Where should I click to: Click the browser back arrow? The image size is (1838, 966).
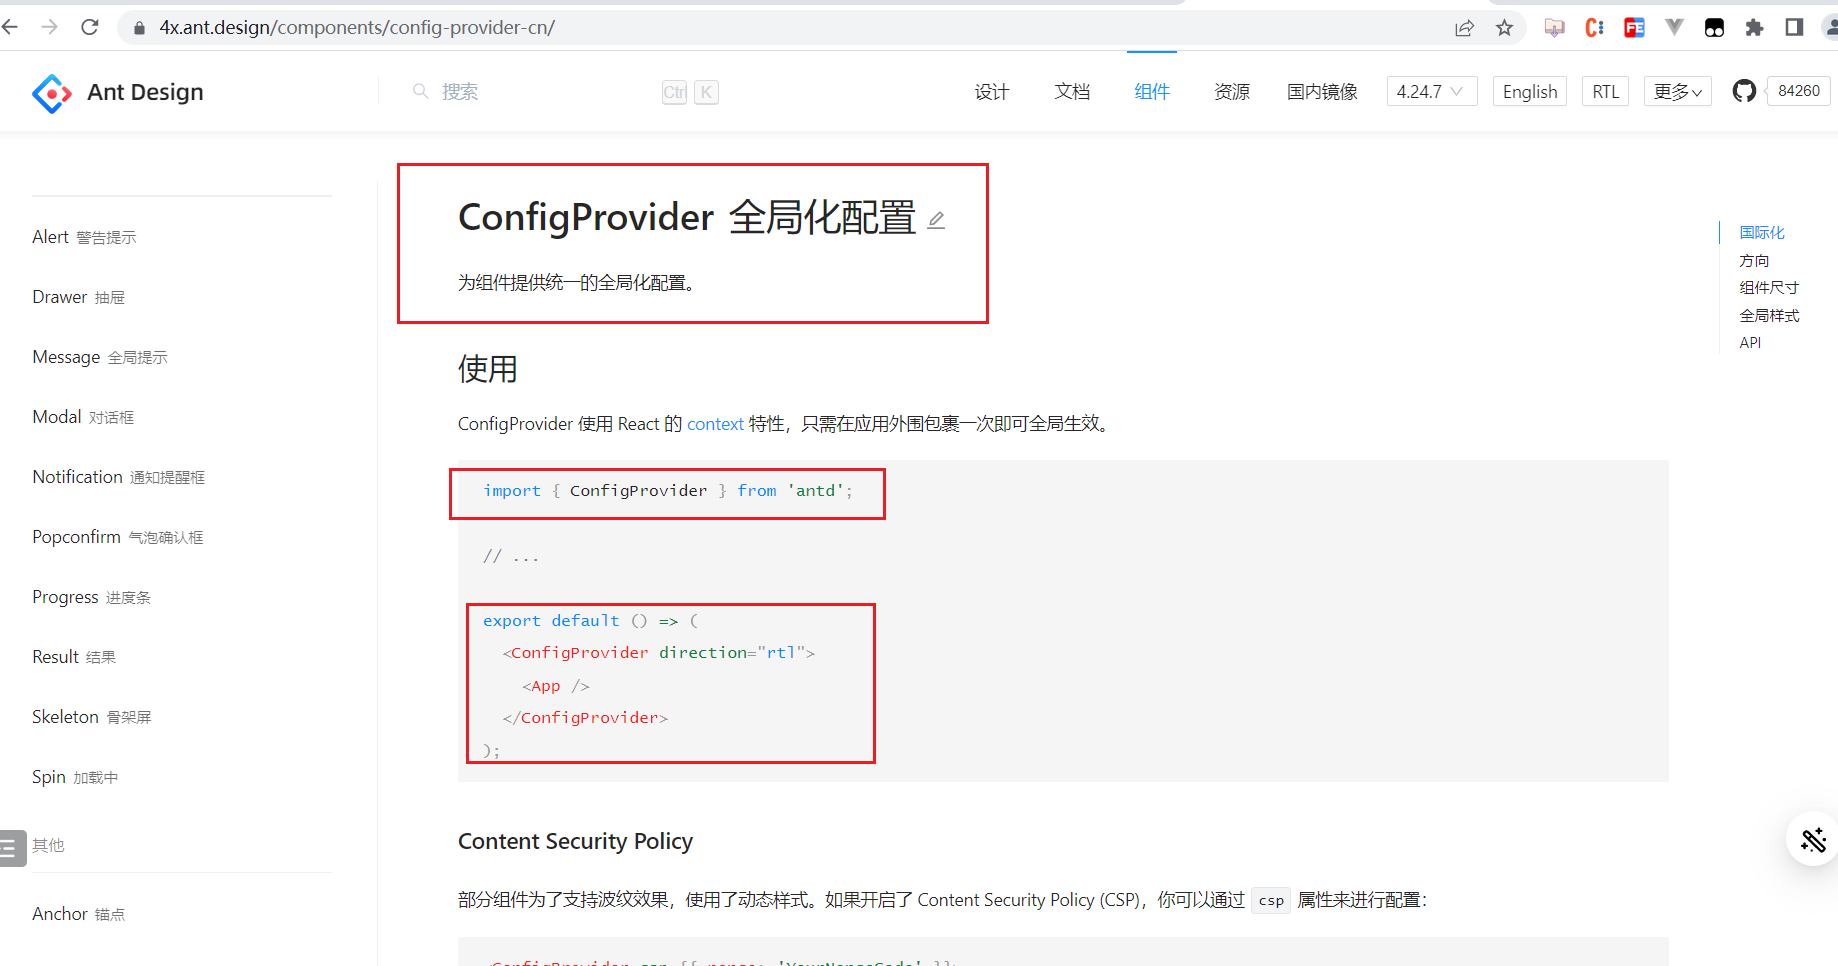pyautogui.click(x=10, y=27)
